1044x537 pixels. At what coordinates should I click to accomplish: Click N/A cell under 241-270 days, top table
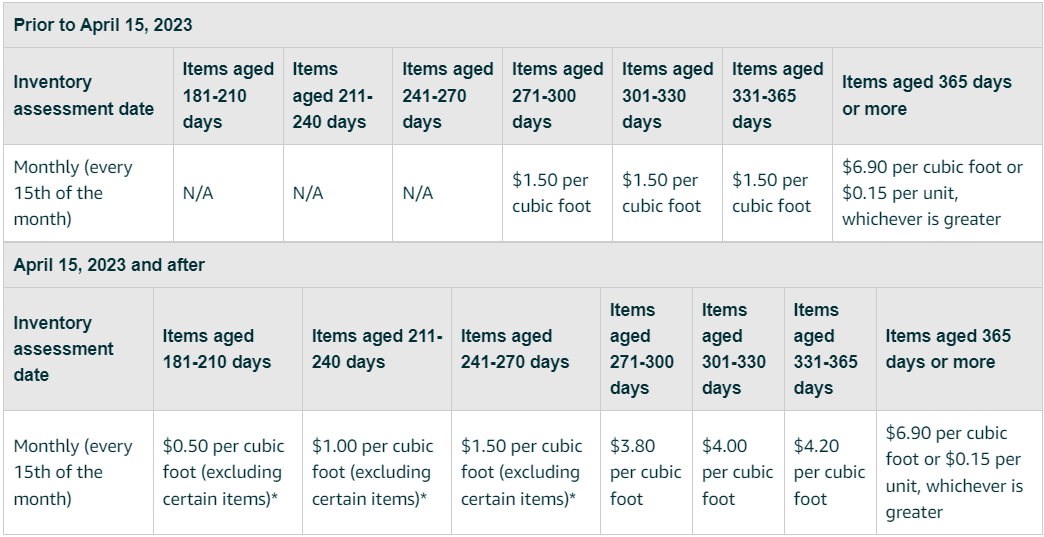tap(418, 194)
